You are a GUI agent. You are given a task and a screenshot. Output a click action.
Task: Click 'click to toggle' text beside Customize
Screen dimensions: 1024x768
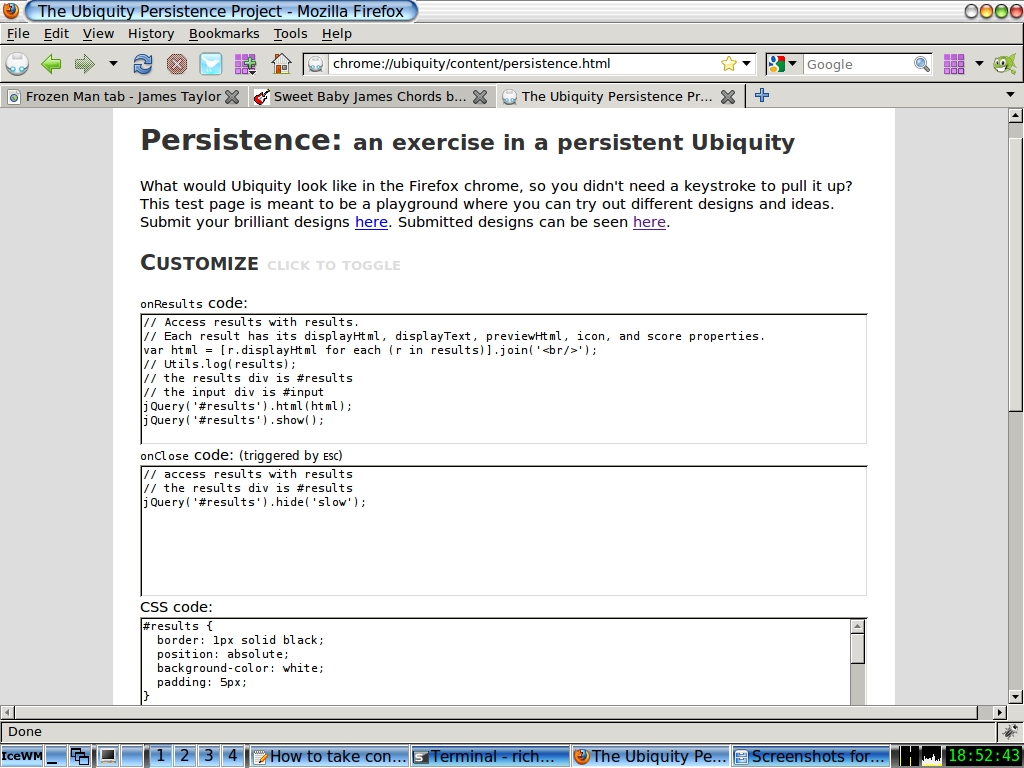click(334, 265)
